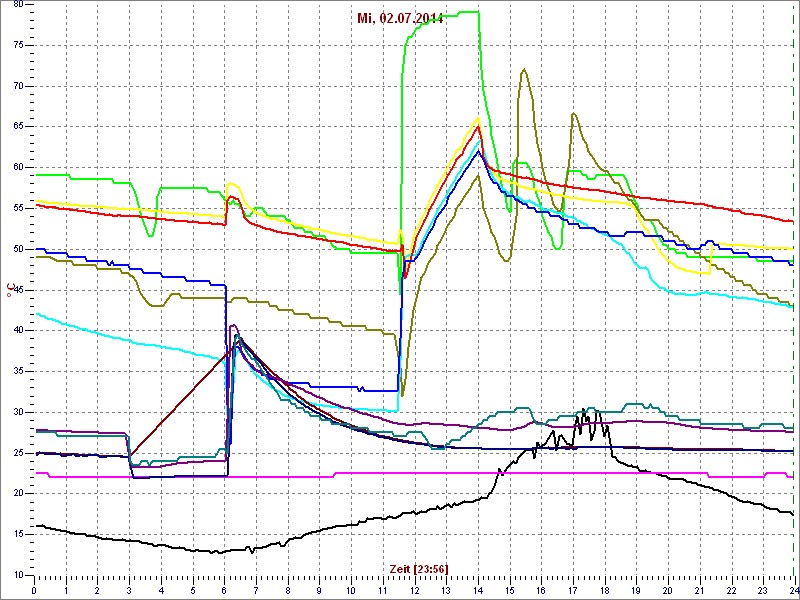Viewport: 800px width, 600px height.
Task: Click hour label 16 on time axis
Action: [x=540, y=590]
